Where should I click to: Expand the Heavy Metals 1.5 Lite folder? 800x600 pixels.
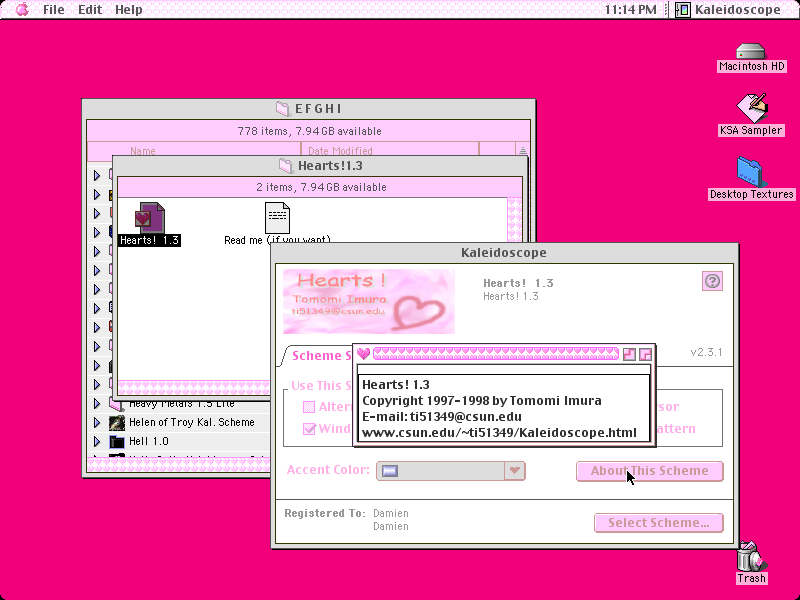coord(97,404)
